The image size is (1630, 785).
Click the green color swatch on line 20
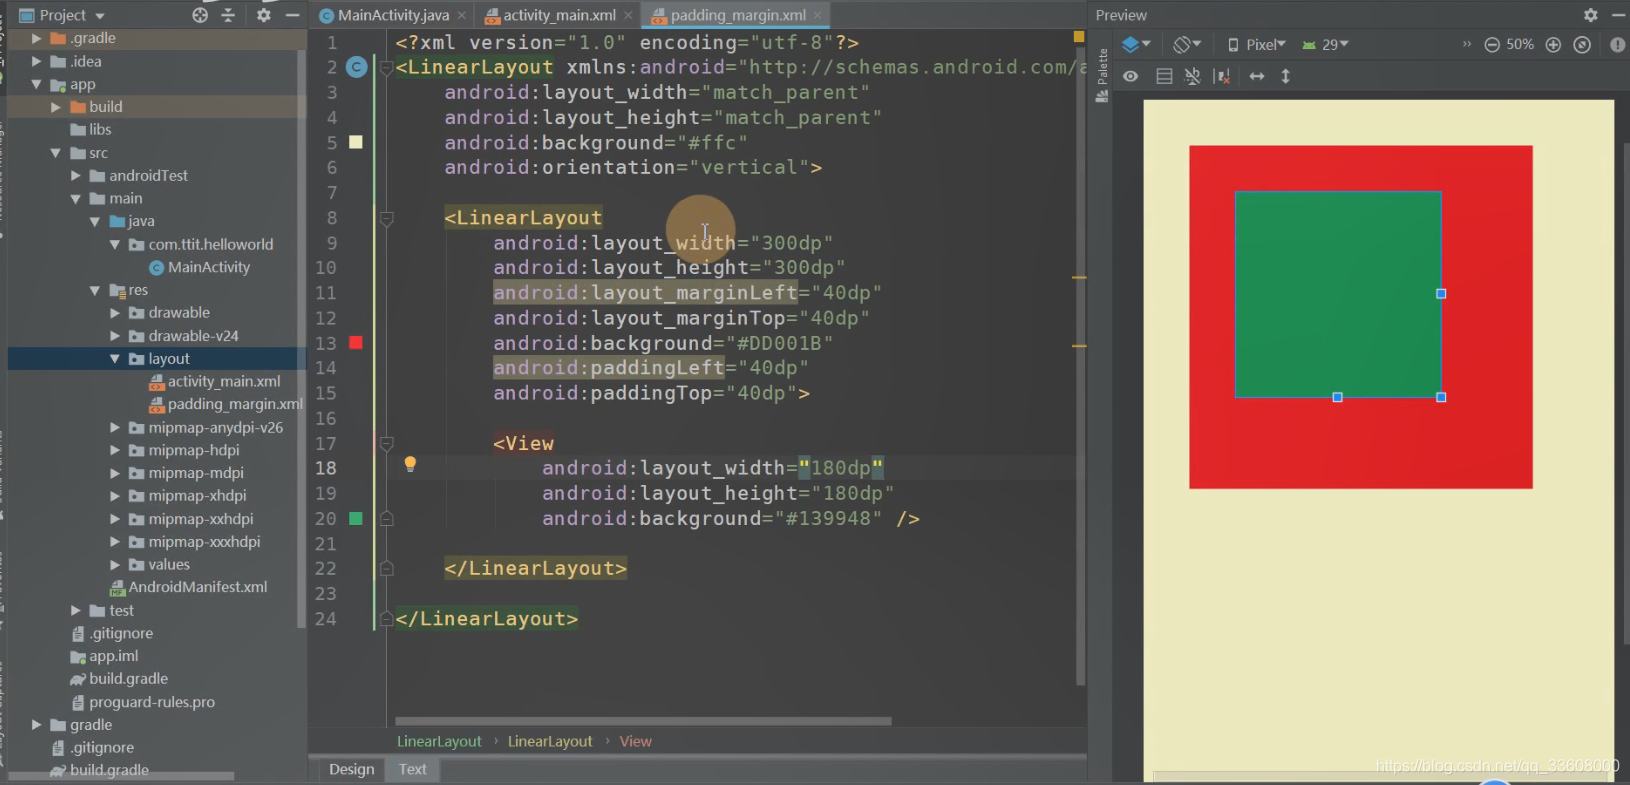(x=355, y=518)
